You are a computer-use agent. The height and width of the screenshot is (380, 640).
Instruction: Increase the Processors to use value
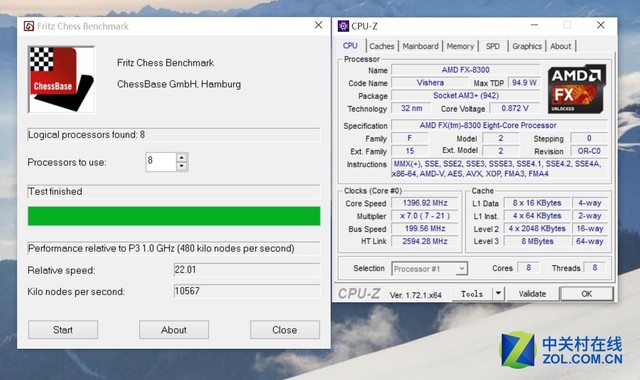point(182,158)
